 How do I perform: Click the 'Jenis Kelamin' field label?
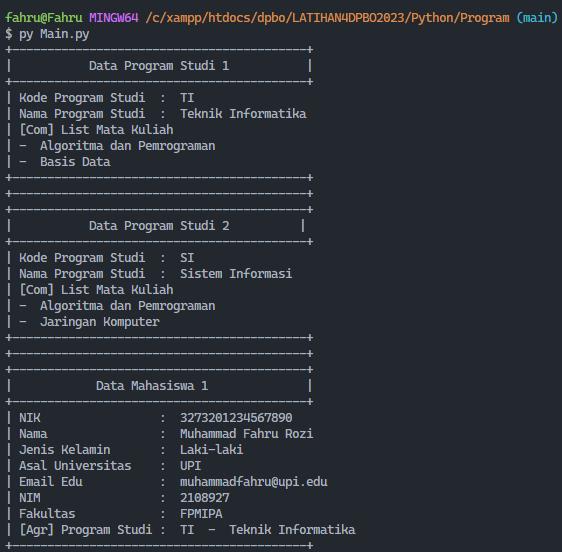(65, 450)
